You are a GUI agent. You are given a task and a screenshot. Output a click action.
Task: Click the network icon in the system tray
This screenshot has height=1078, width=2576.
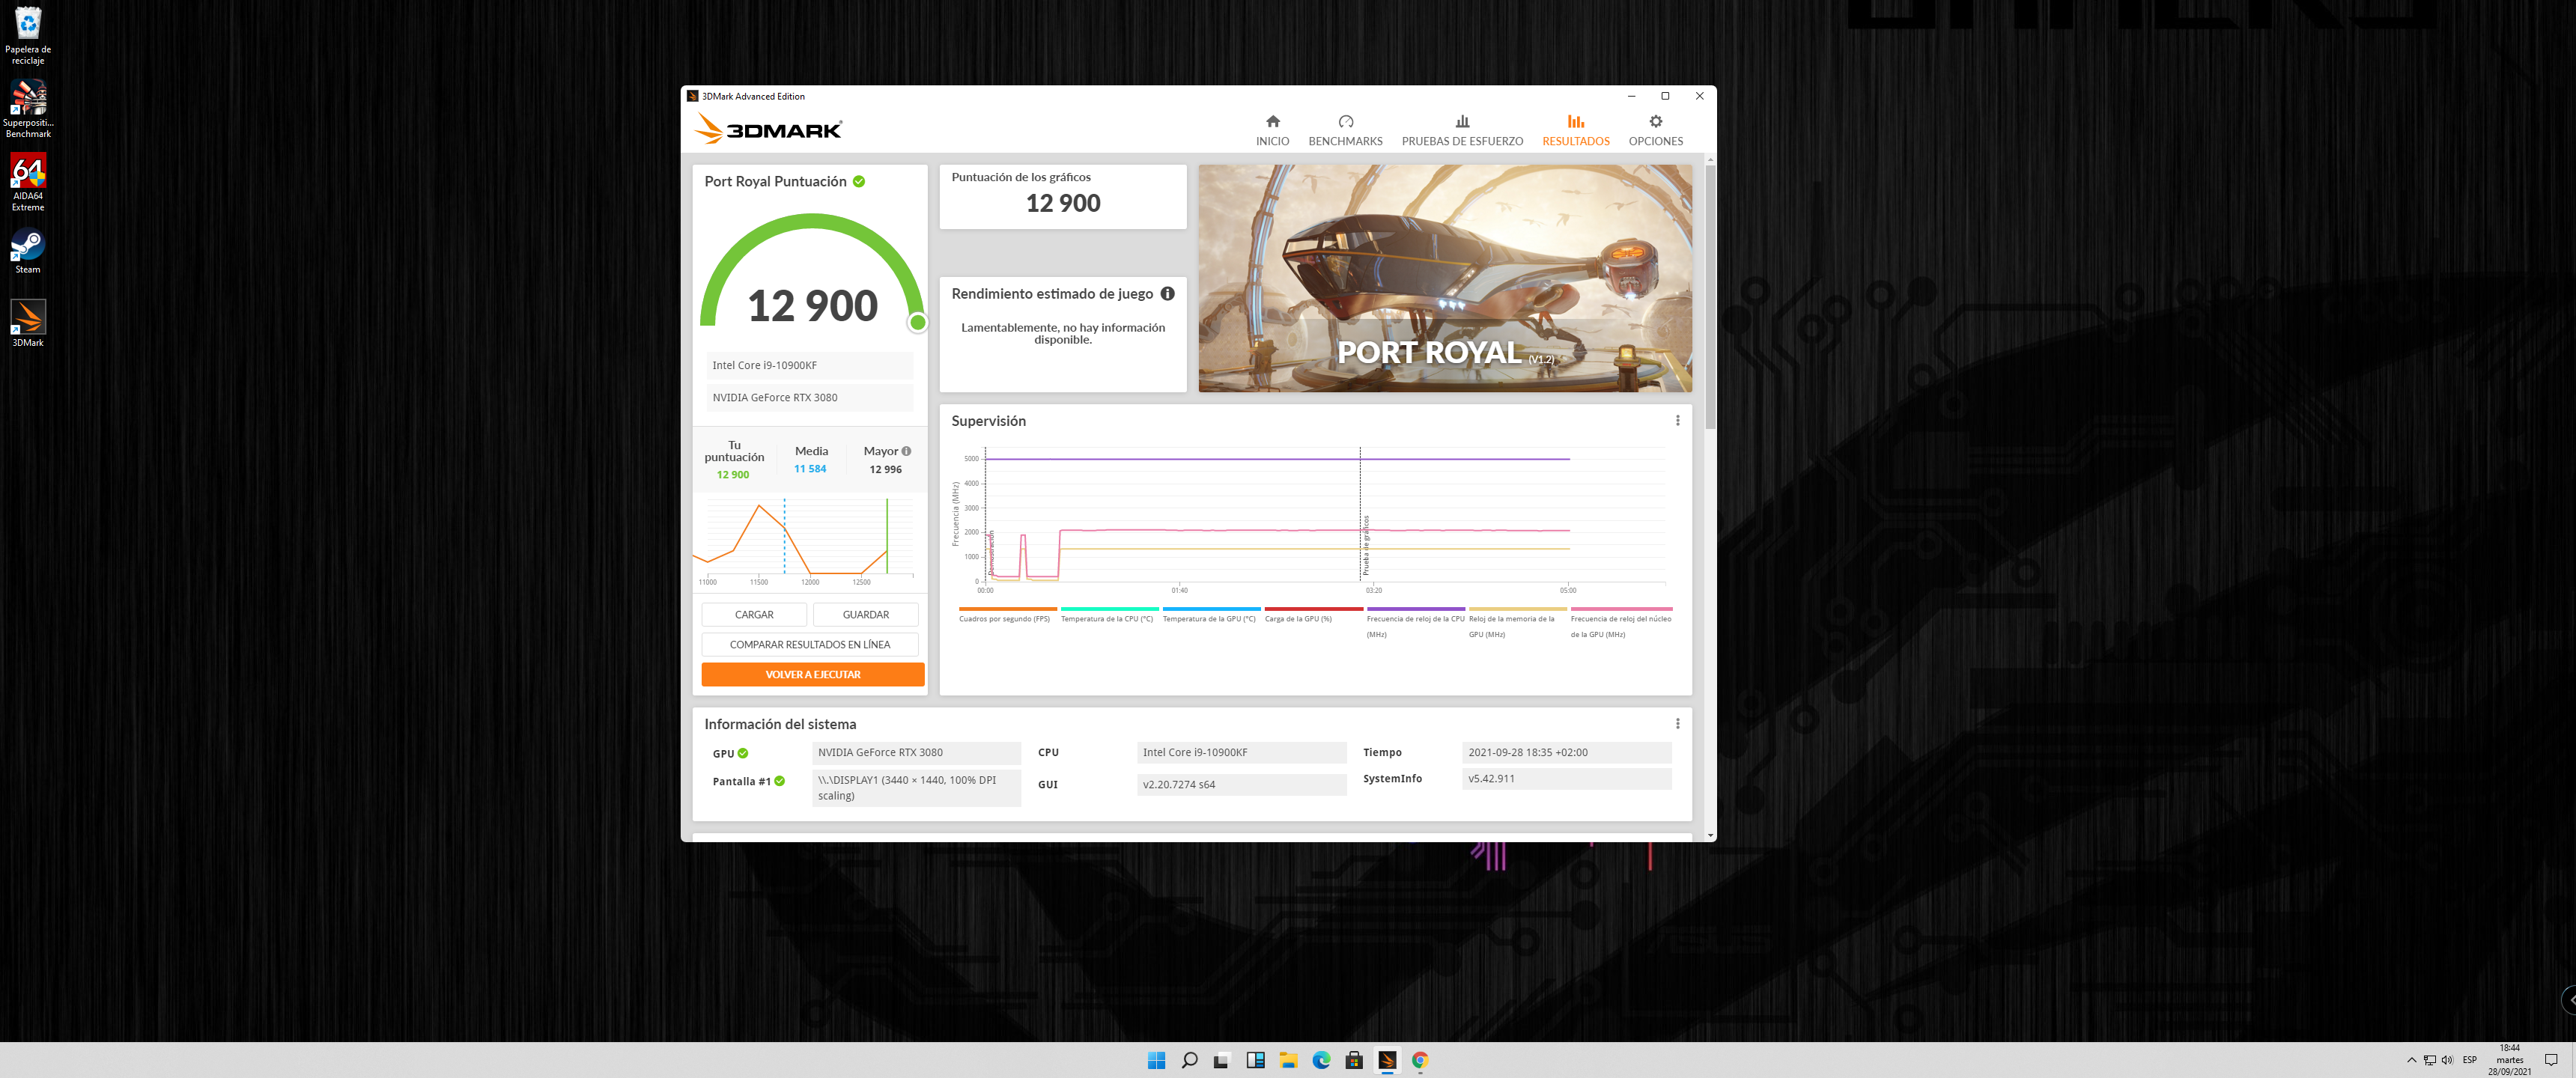[2429, 1060]
